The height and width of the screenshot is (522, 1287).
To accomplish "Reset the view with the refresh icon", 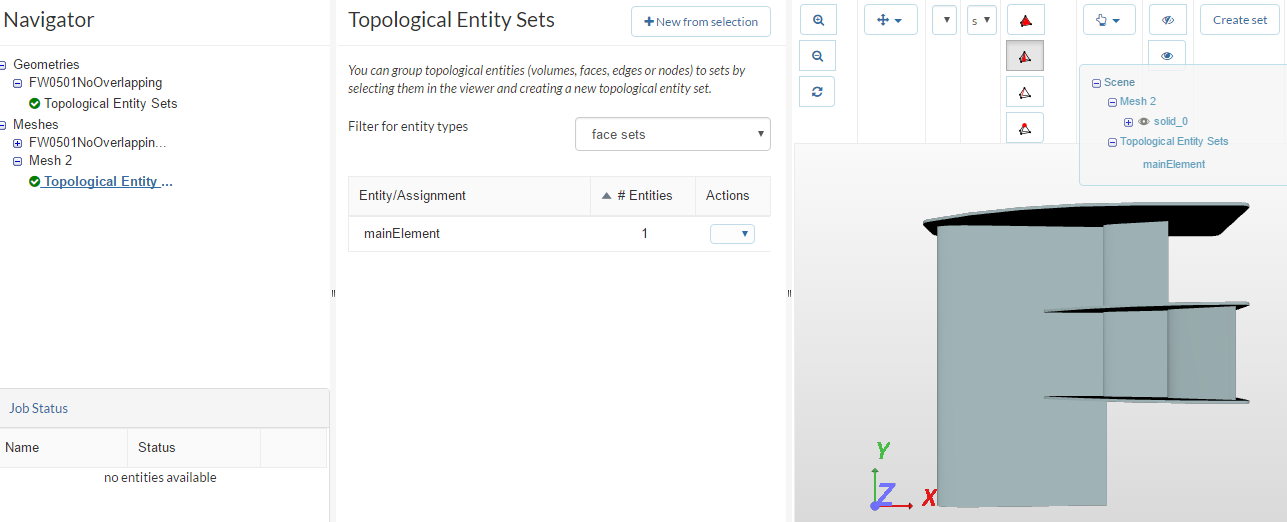I will pos(817,92).
